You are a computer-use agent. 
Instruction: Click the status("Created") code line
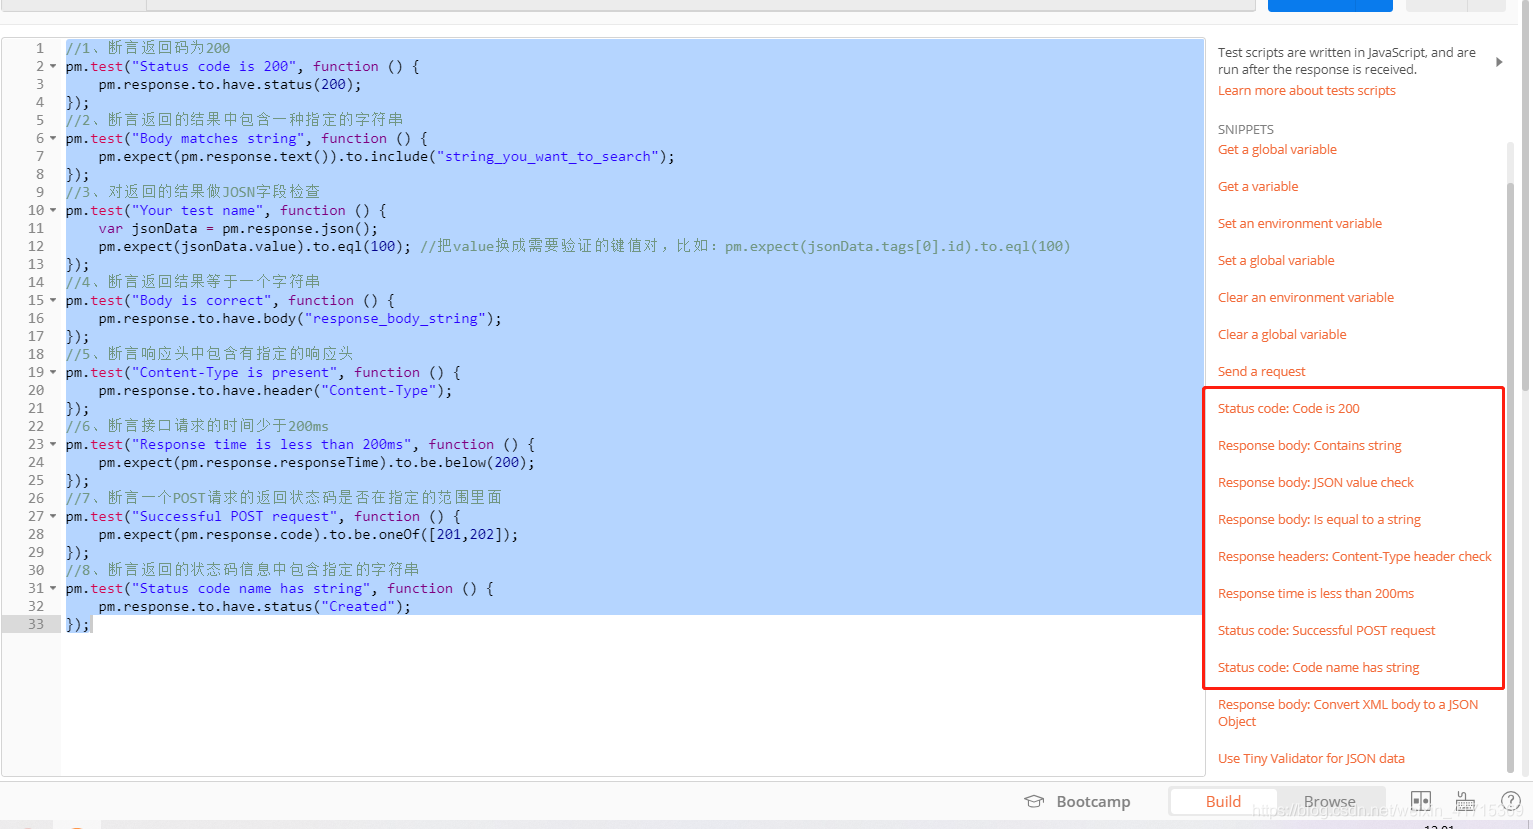tap(255, 606)
